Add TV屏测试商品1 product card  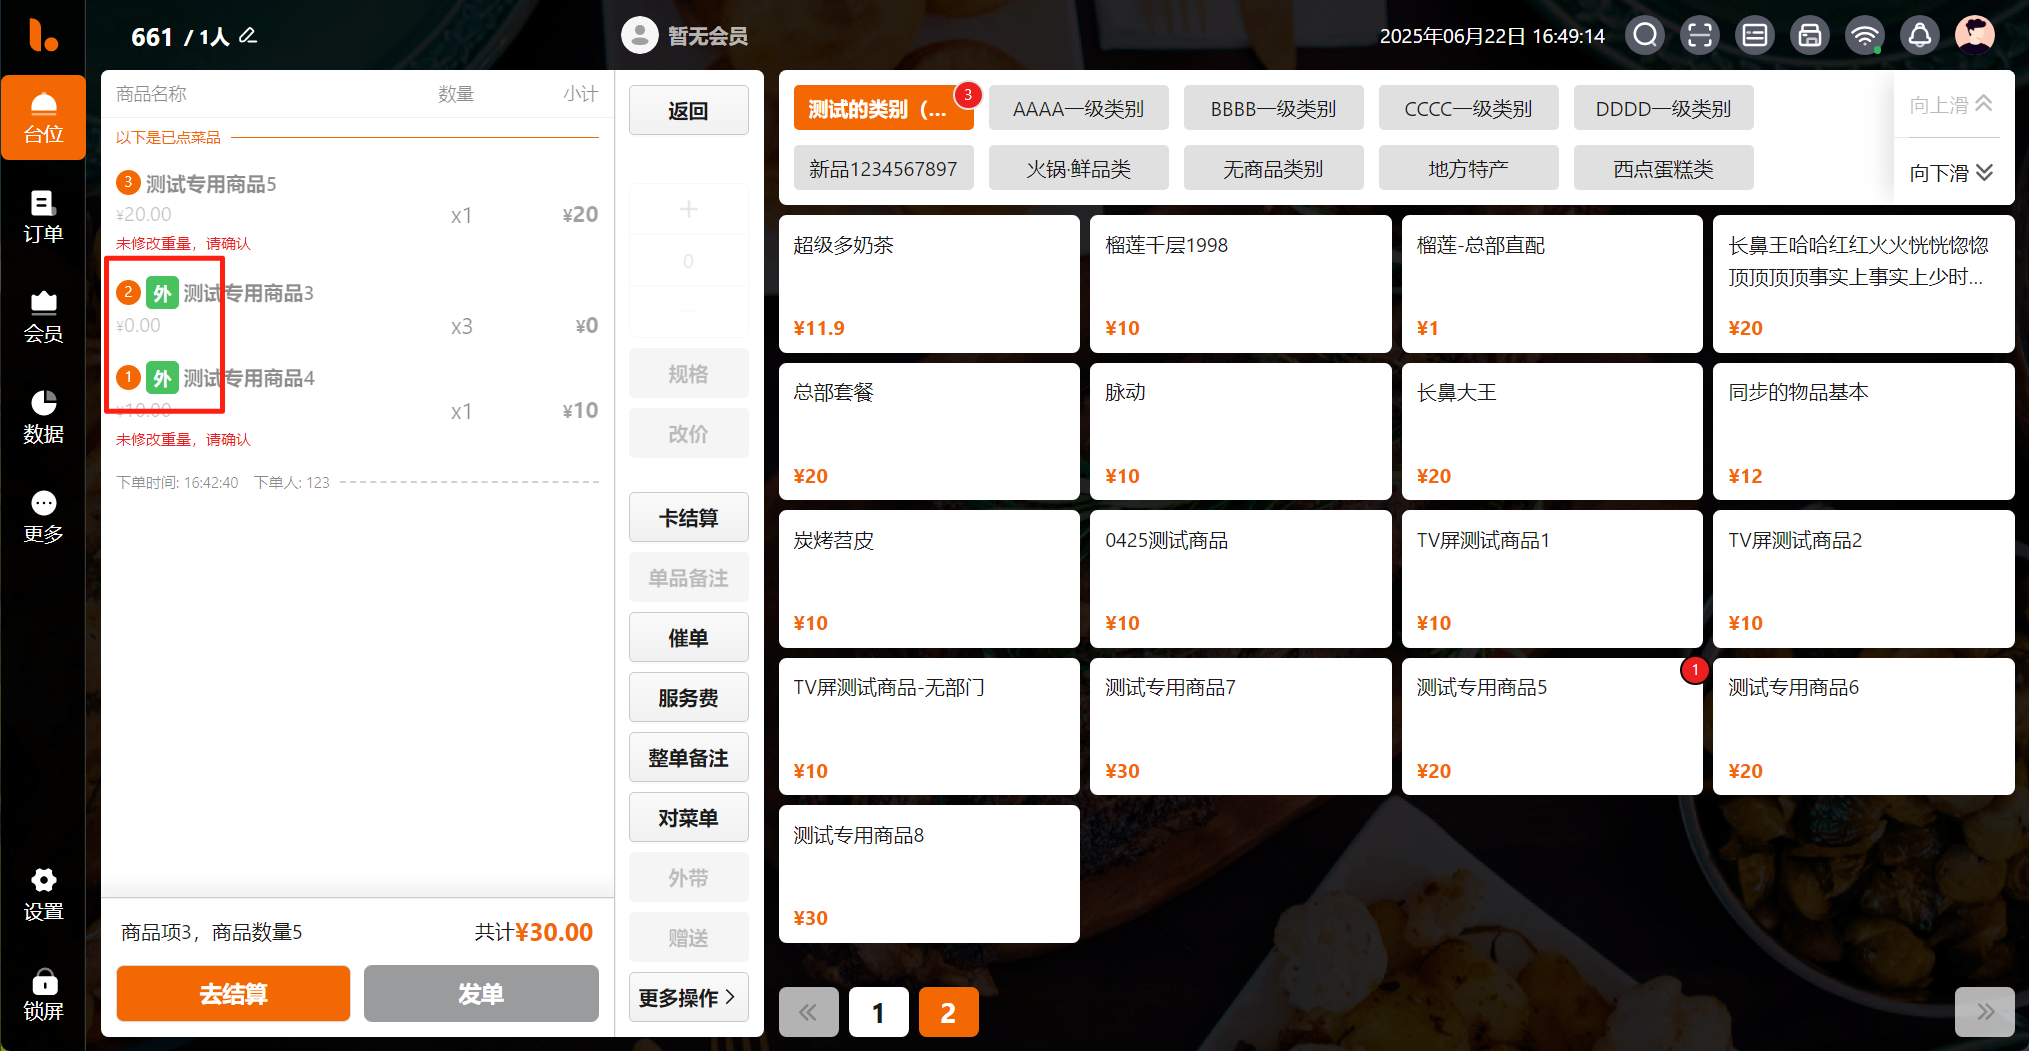pos(1552,579)
